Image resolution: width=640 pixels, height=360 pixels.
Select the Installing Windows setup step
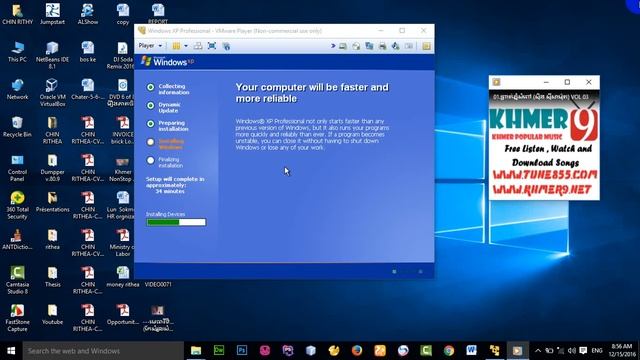166,144
